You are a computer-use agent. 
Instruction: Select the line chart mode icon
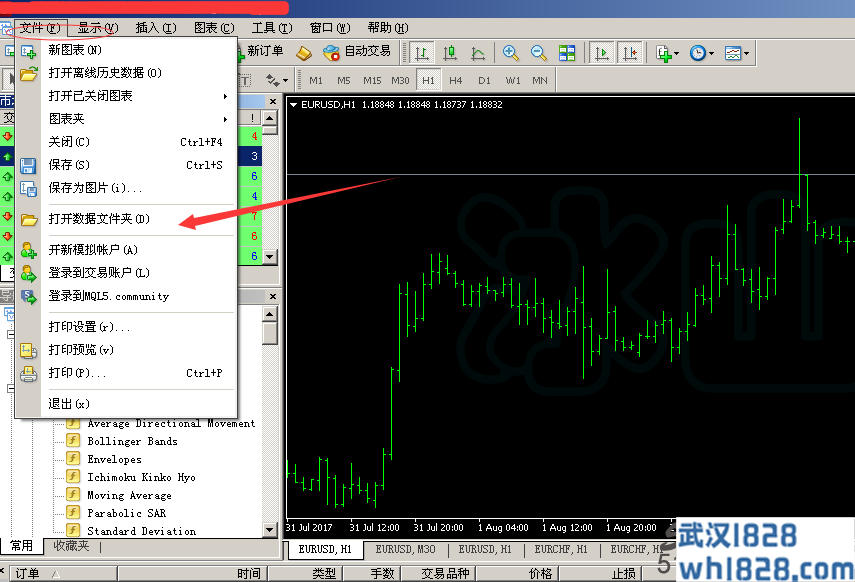[x=478, y=52]
